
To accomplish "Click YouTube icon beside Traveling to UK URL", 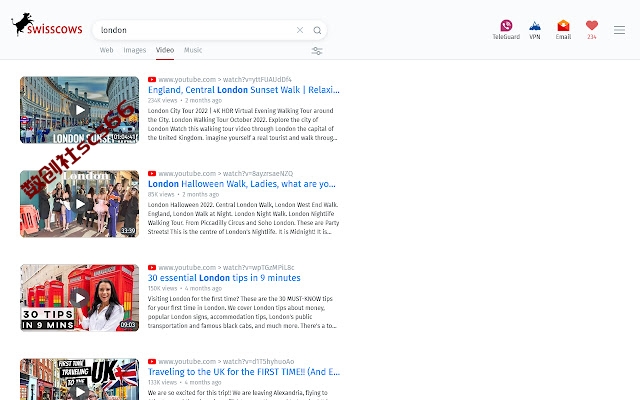I will tap(152, 361).
